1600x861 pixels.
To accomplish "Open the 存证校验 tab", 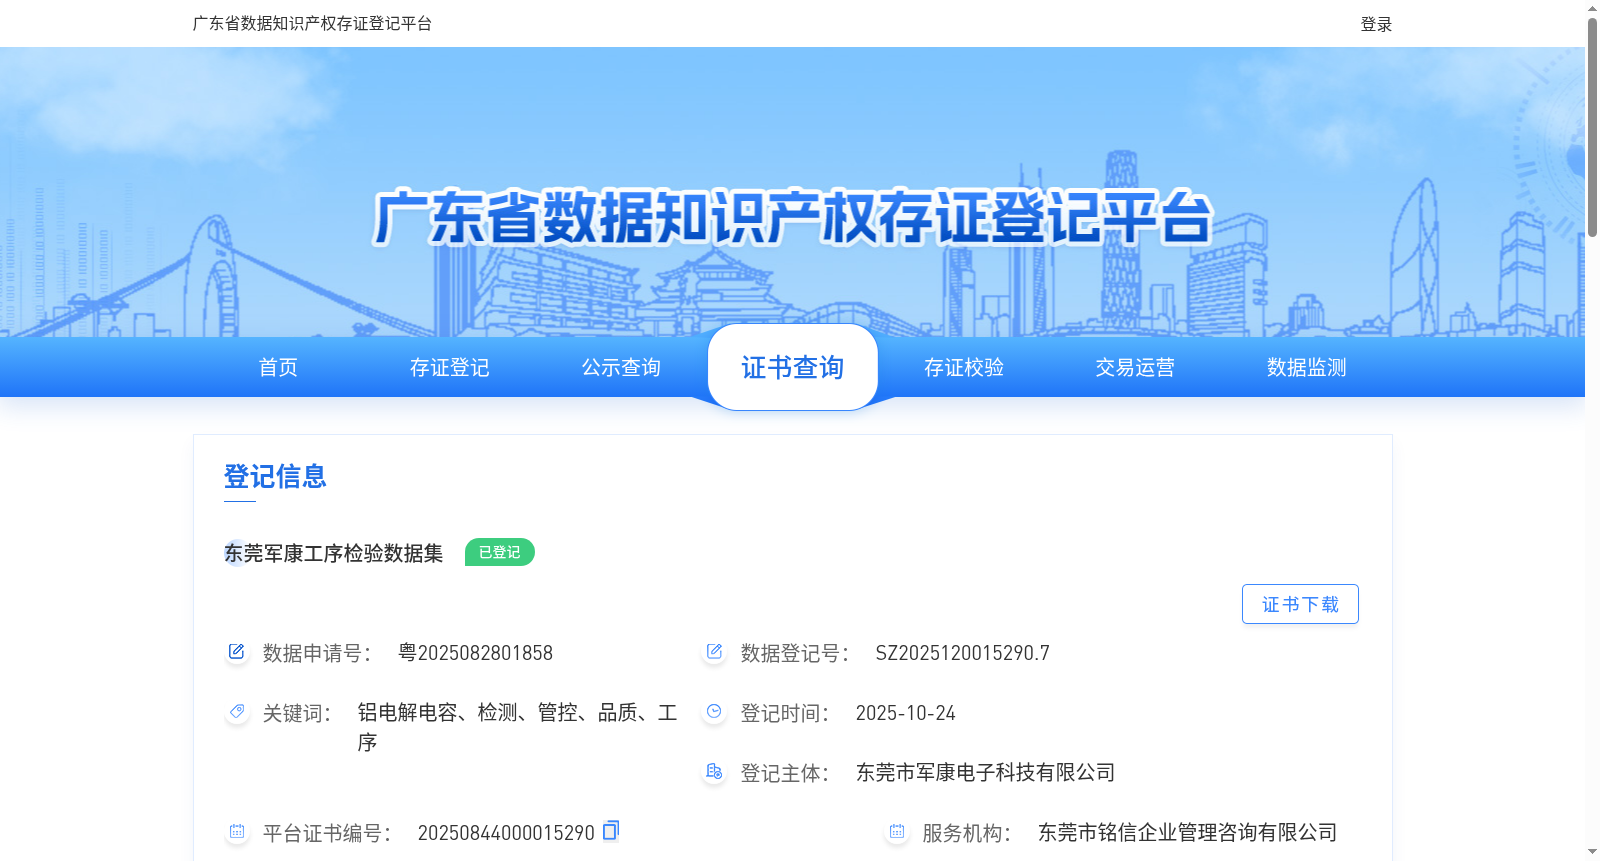I will coord(964,367).
